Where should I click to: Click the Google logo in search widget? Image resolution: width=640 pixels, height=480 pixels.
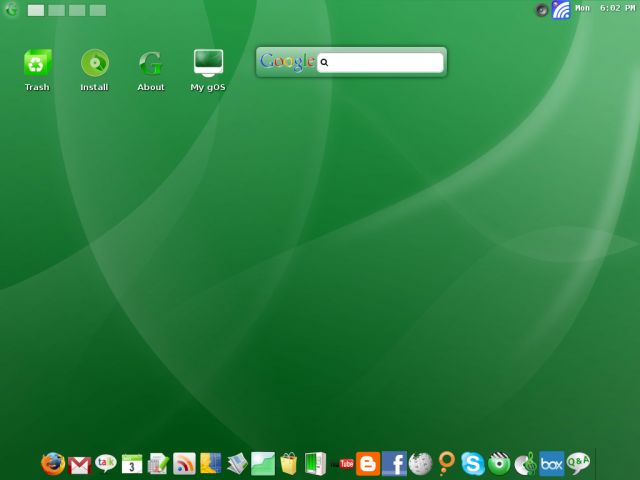tap(287, 62)
